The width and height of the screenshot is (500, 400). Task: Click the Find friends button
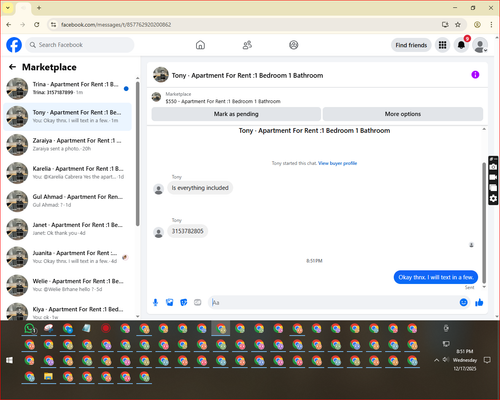coord(411,45)
